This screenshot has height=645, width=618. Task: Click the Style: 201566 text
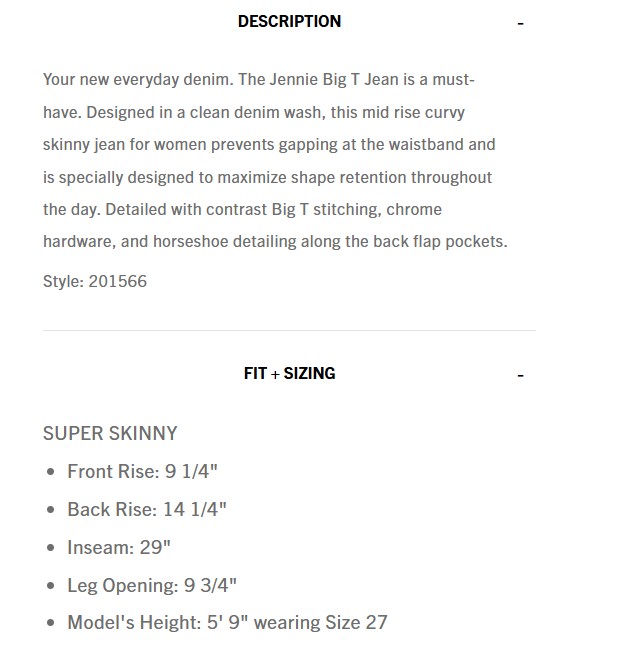(x=95, y=281)
